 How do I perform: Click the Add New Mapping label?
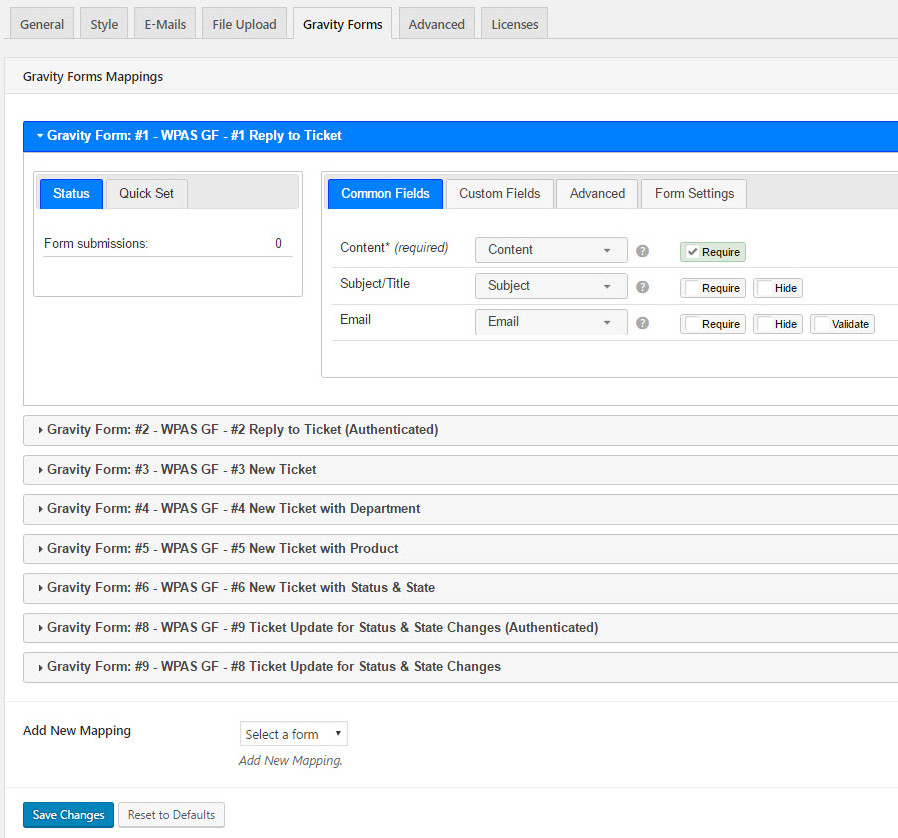[x=77, y=731]
